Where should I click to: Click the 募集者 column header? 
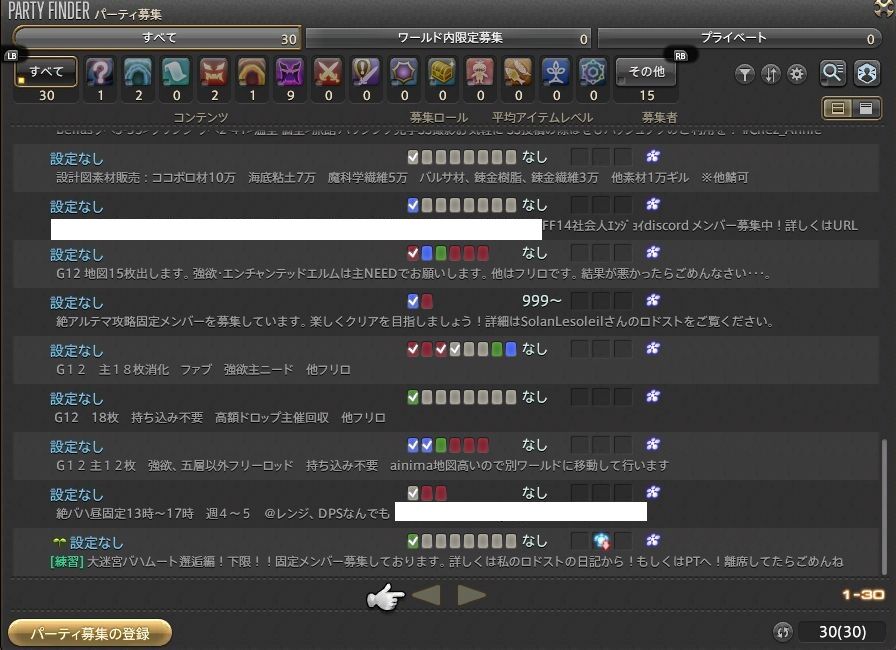click(x=659, y=117)
